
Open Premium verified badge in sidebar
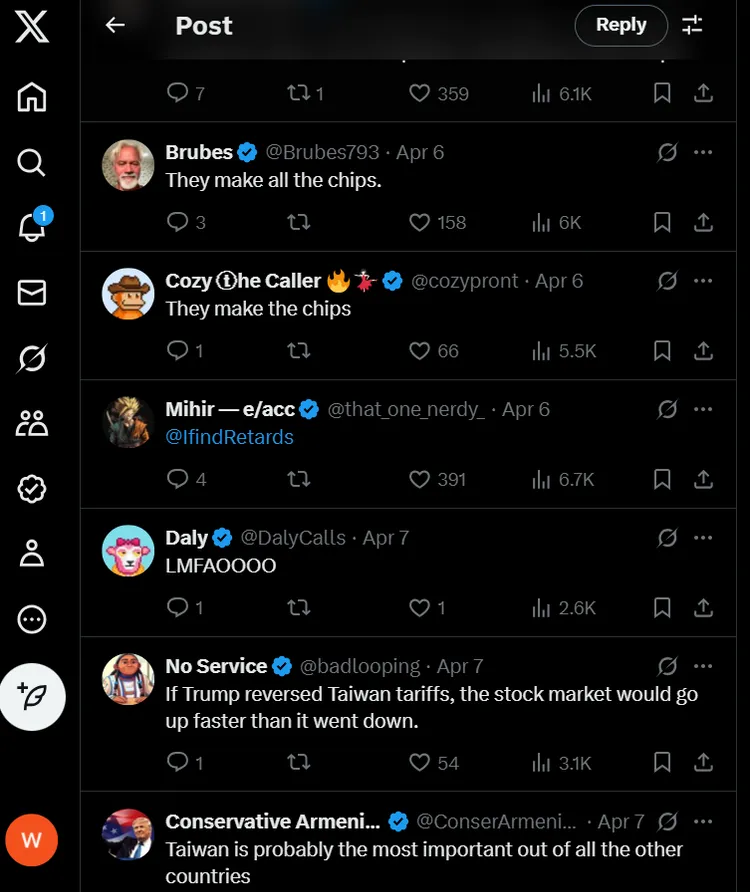pyautogui.click(x=32, y=488)
